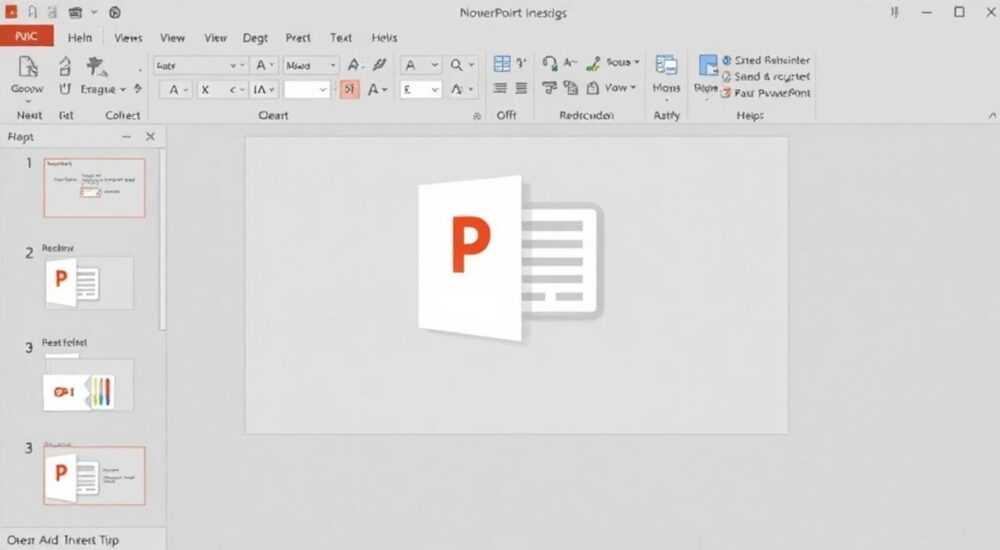This screenshot has width=1000, height=550.
Task: Click the Hlons slide layout icon
Action: pyautogui.click(x=666, y=66)
